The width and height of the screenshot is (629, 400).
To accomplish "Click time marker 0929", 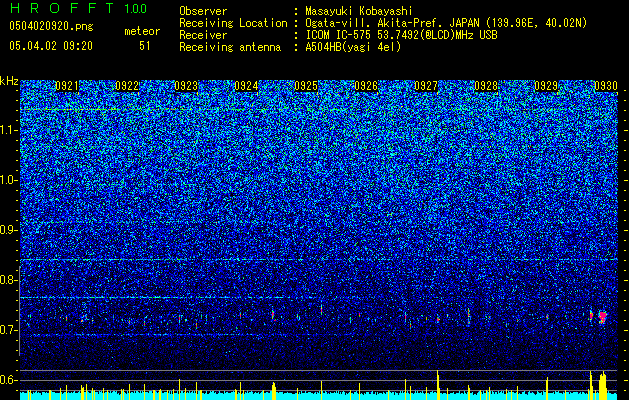I will coord(546,86).
